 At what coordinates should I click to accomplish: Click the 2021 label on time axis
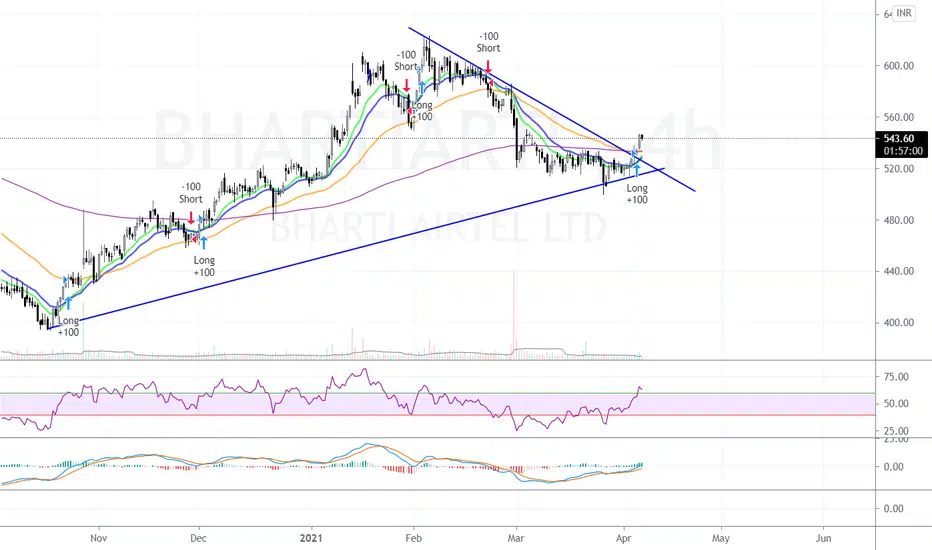(x=311, y=538)
